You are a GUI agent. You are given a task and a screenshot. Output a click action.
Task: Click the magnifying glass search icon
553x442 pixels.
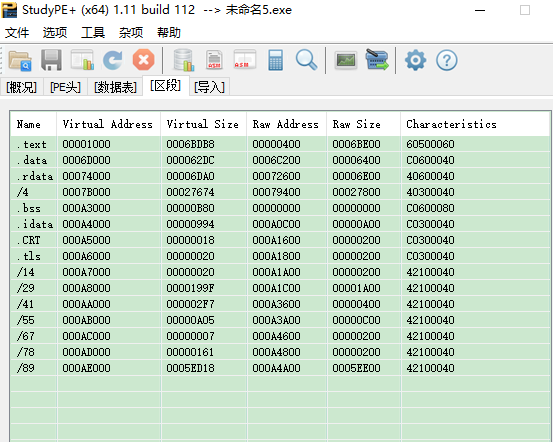tap(306, 60)
